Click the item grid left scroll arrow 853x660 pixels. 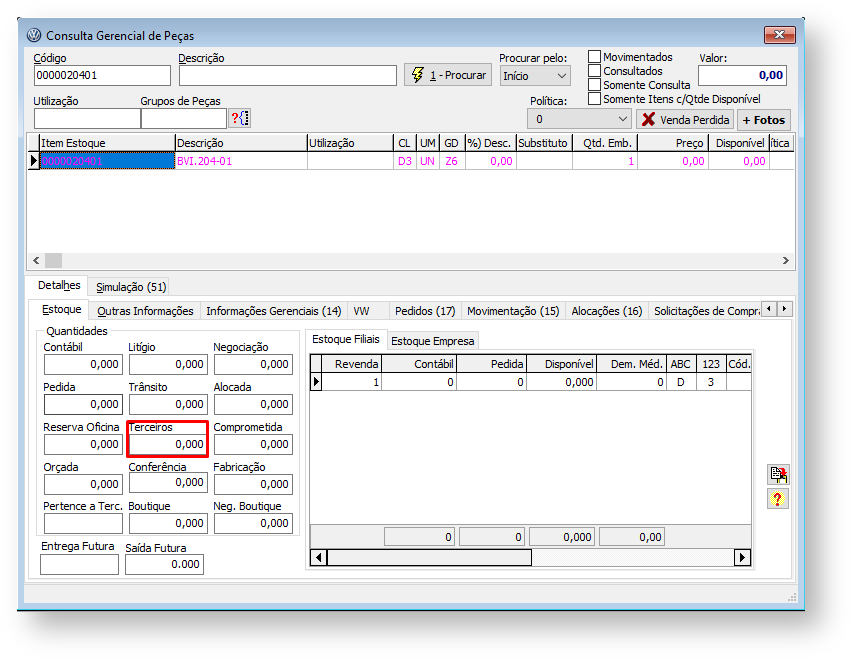click(x=36, y=261)
